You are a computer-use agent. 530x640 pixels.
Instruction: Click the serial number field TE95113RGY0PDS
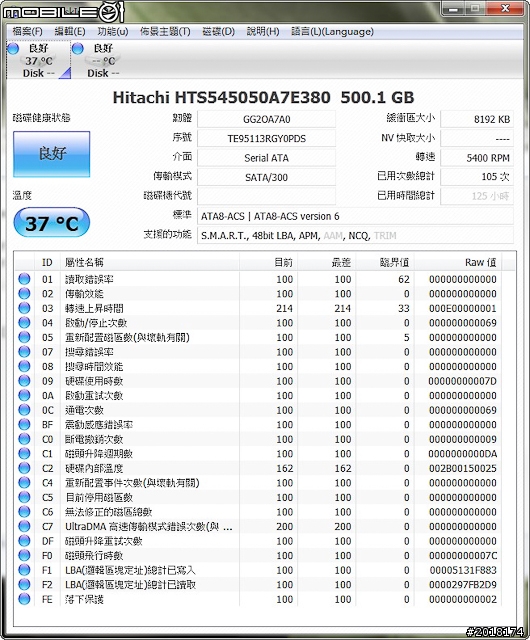coord(266,138)
